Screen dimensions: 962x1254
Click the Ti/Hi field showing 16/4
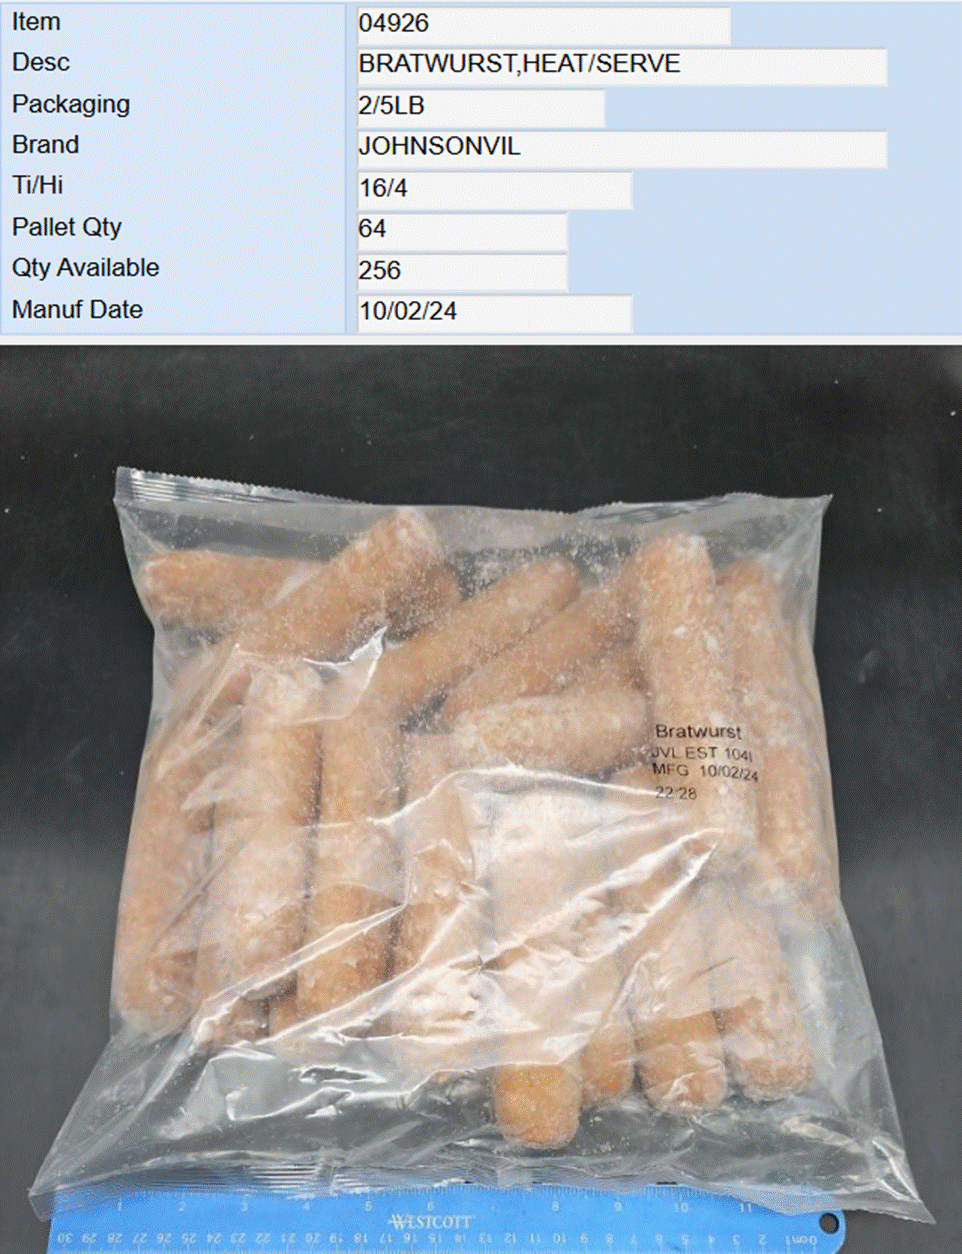494,190
